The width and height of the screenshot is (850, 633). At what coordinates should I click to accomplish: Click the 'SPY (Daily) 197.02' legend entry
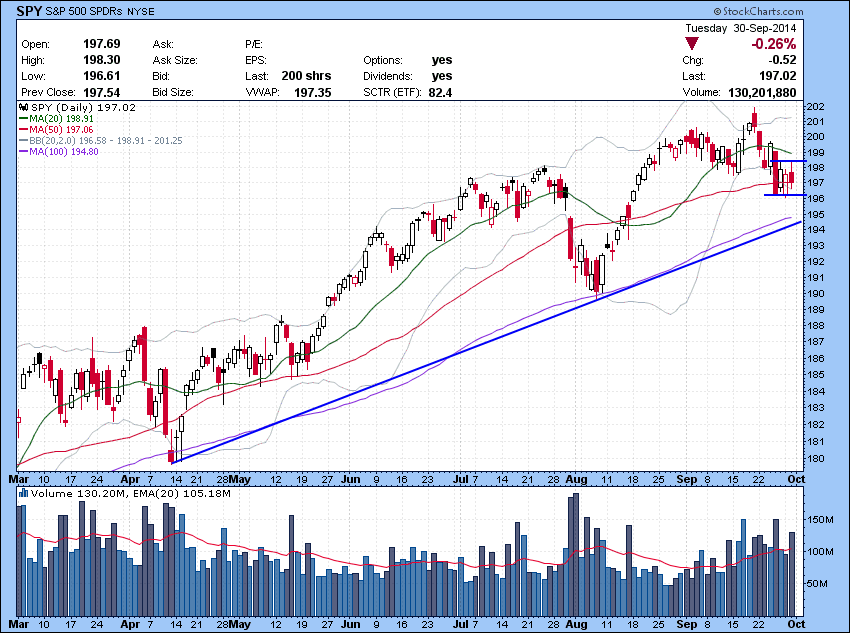tap(83, 107)
